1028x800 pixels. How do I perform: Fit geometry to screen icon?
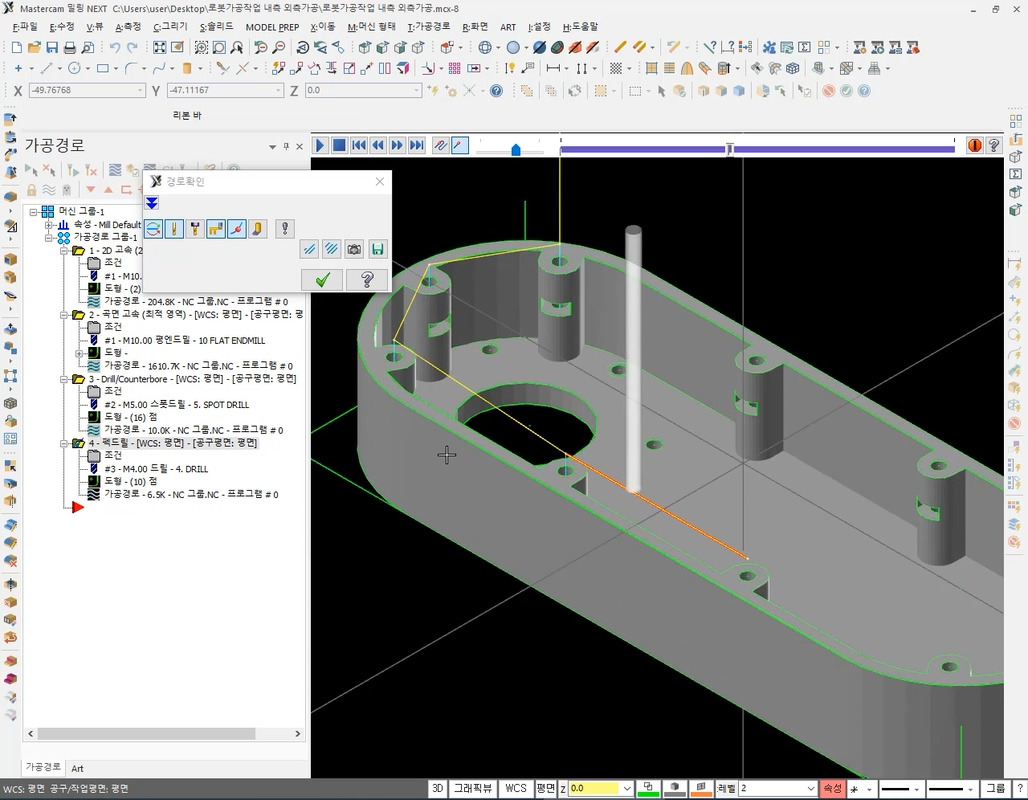[x=159, y=47]
